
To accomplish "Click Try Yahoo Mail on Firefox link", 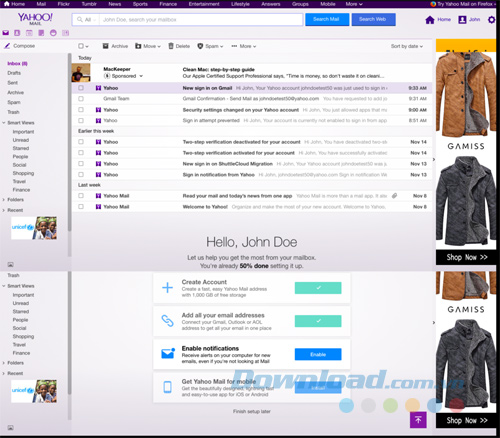I will (465, 4).
